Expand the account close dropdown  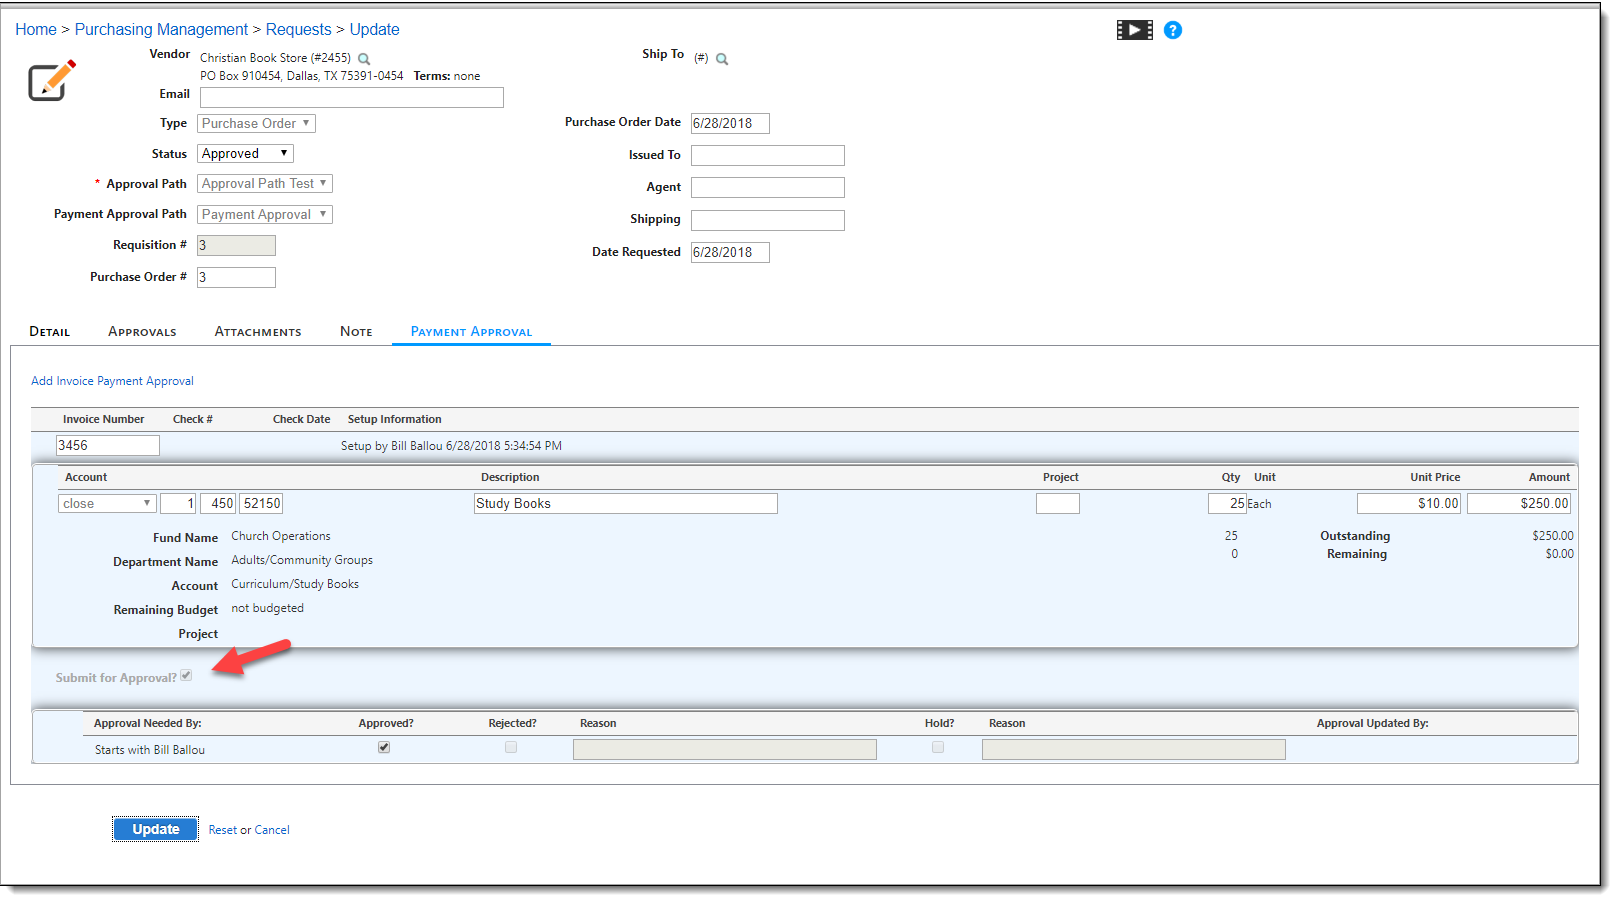pos(107,504)
